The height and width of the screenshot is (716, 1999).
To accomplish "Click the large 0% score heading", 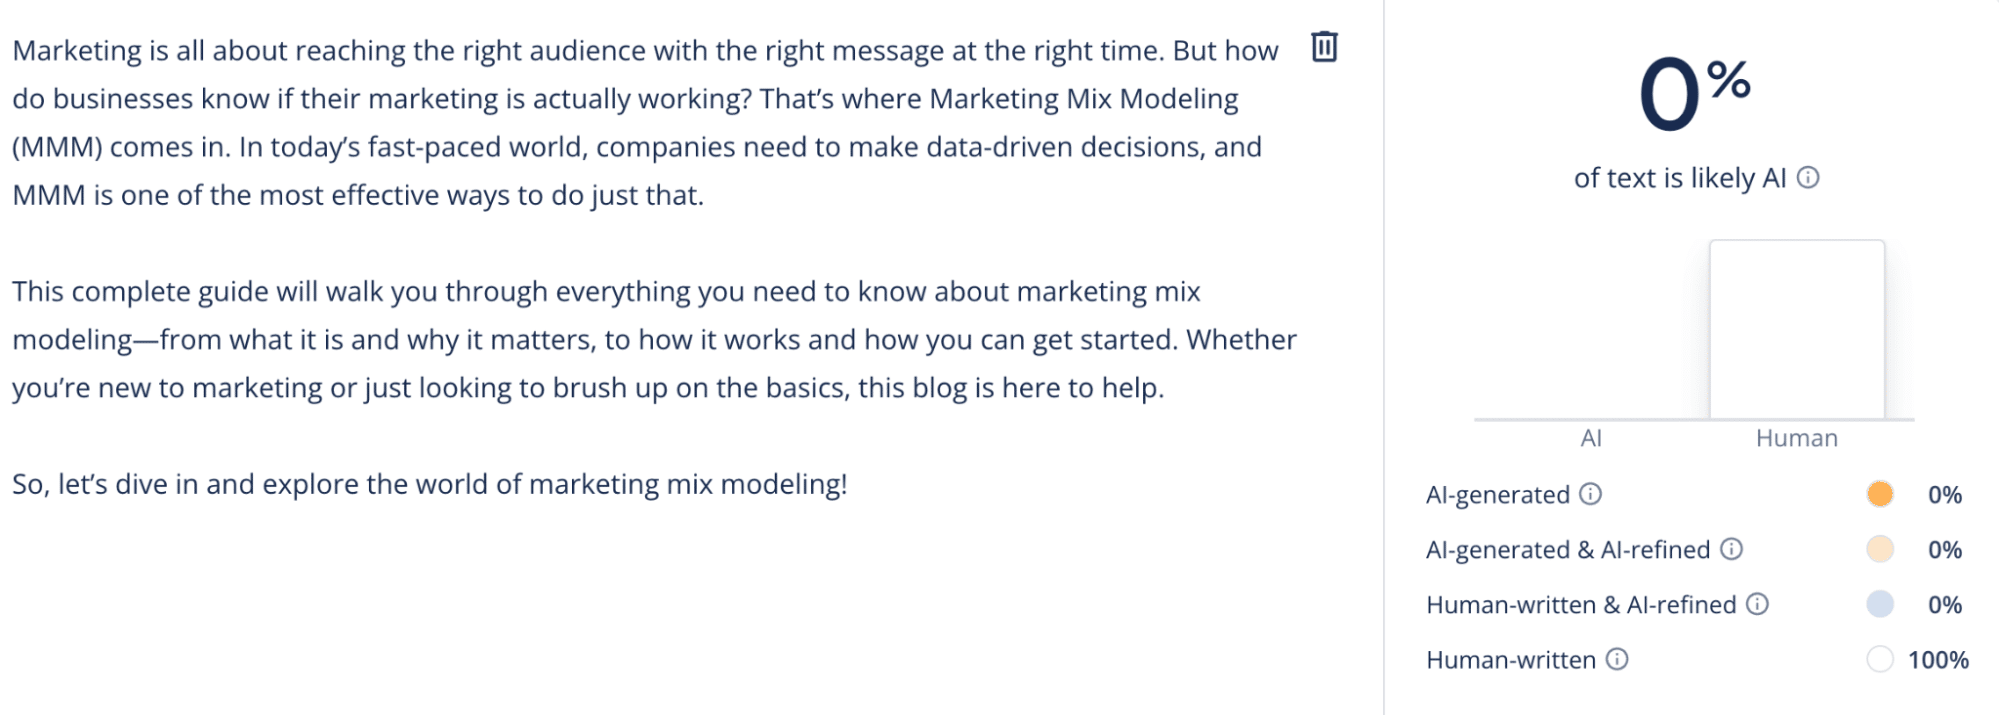I will pos(1694,94).
